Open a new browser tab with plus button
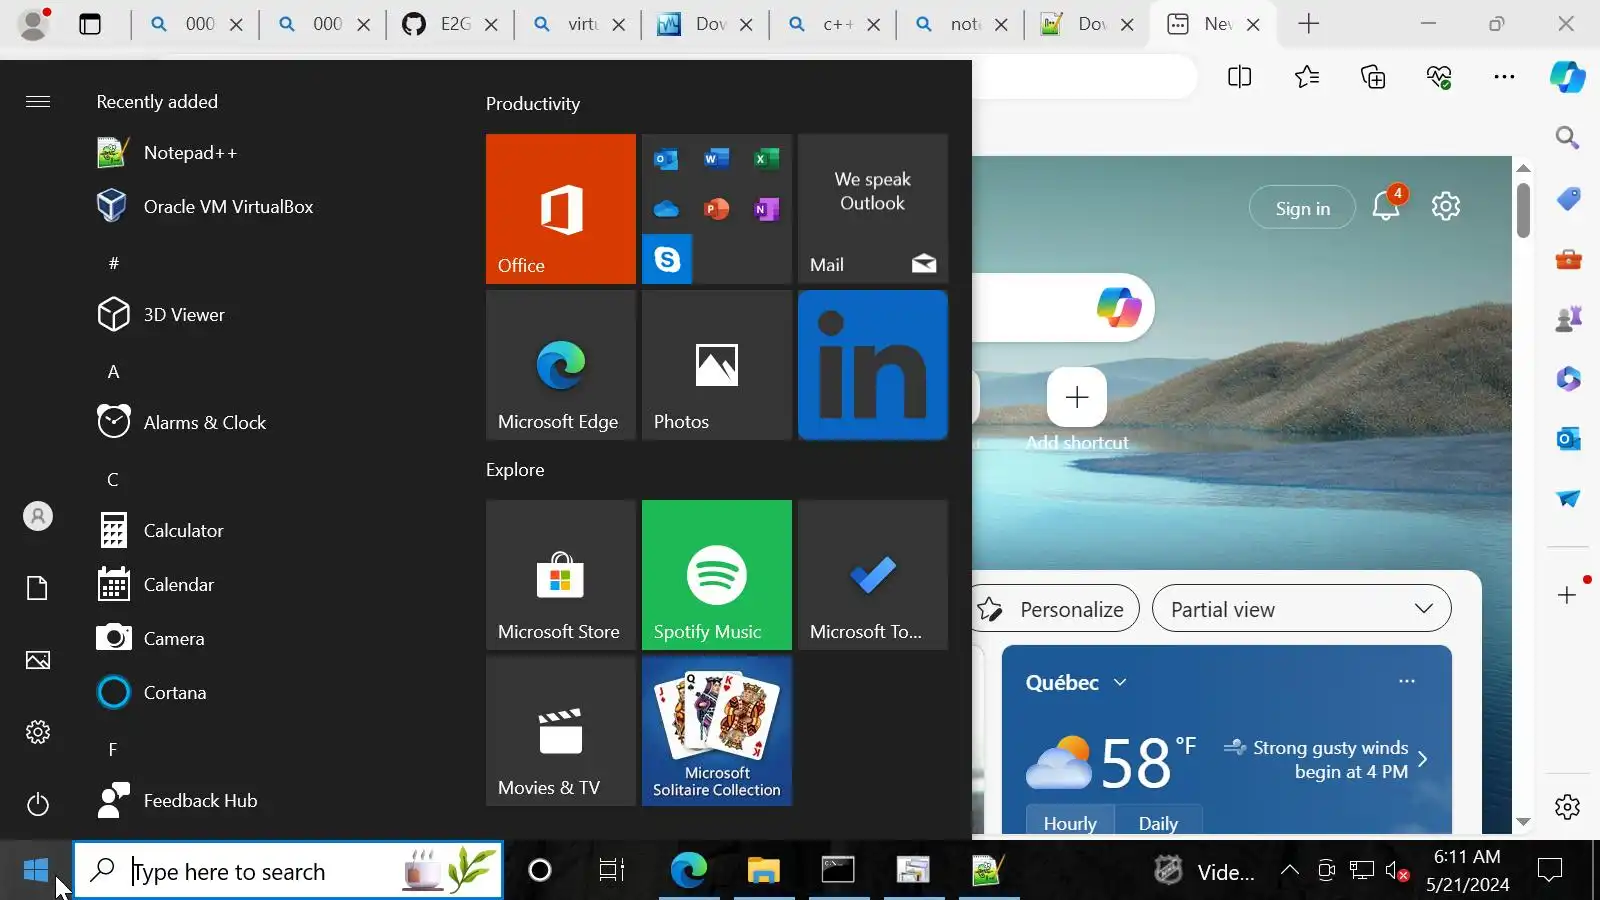 click(x=1309, y=24)
